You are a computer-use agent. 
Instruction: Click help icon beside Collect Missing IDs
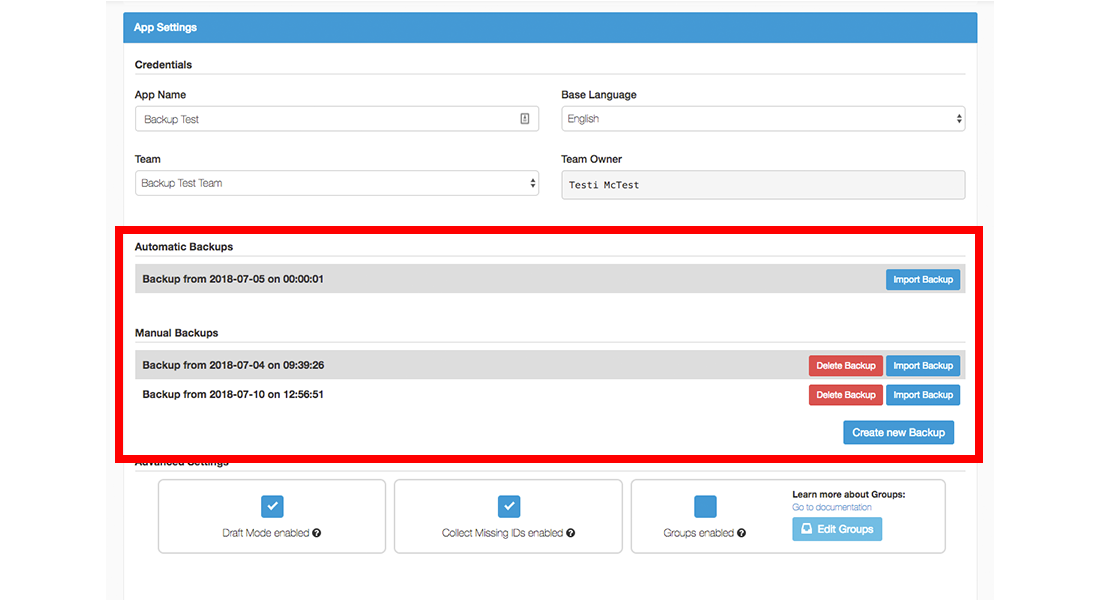click(569, 534)
